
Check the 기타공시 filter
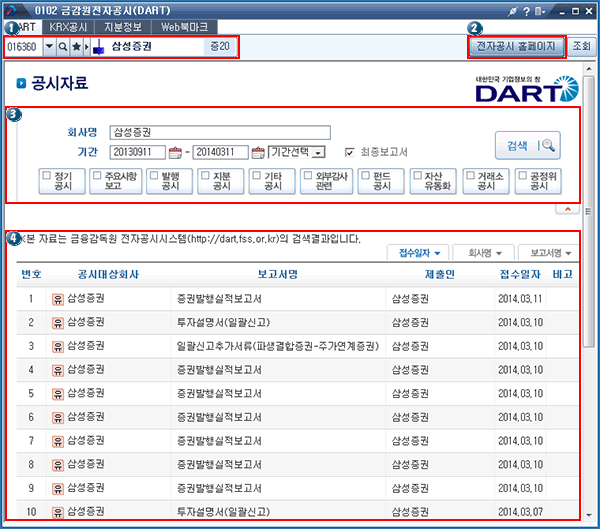click(x=257, y=176)
